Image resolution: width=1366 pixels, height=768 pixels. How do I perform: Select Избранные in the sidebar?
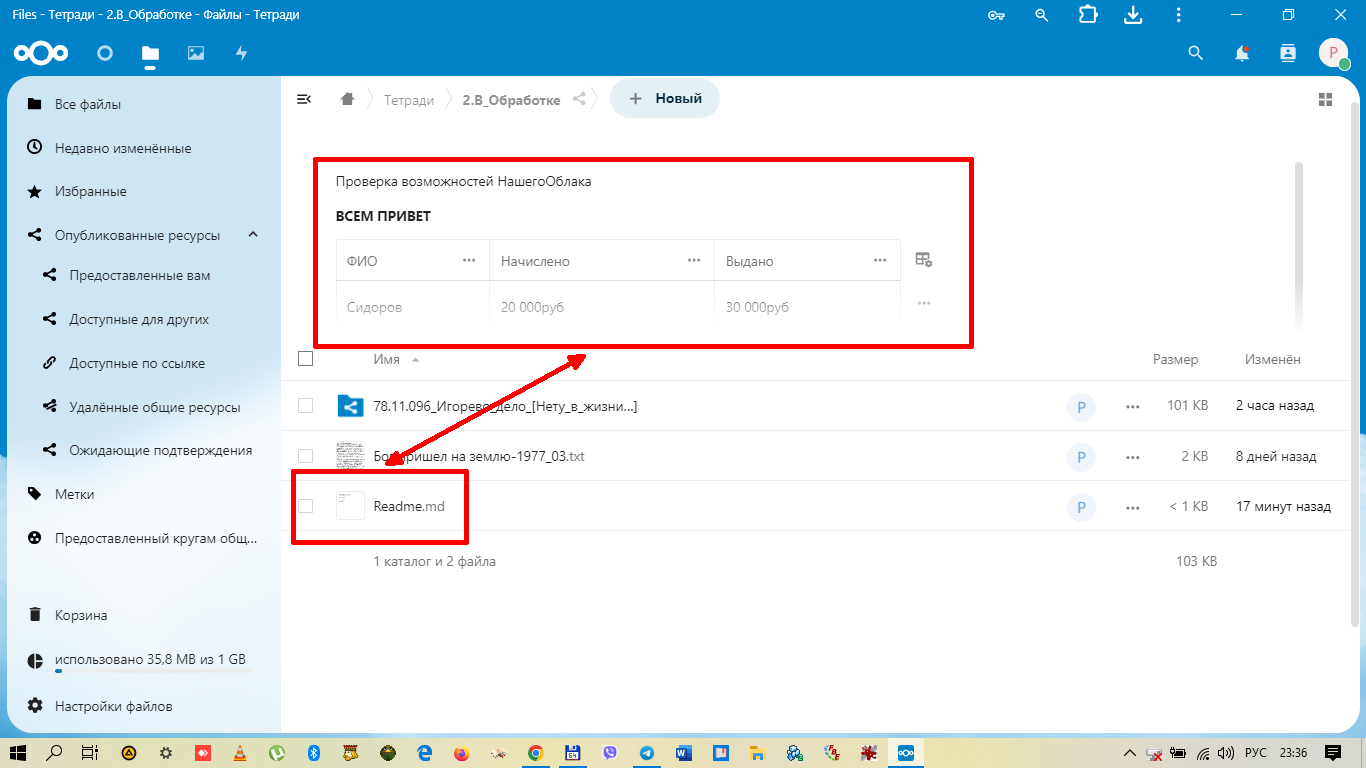click(x=90, y=191)
